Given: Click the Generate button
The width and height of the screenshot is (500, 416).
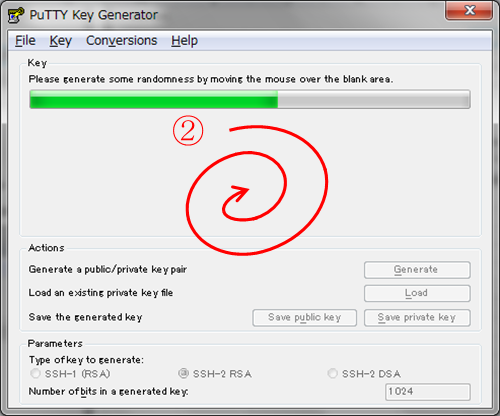Looking at the screenshot, I should click(417, 270).
